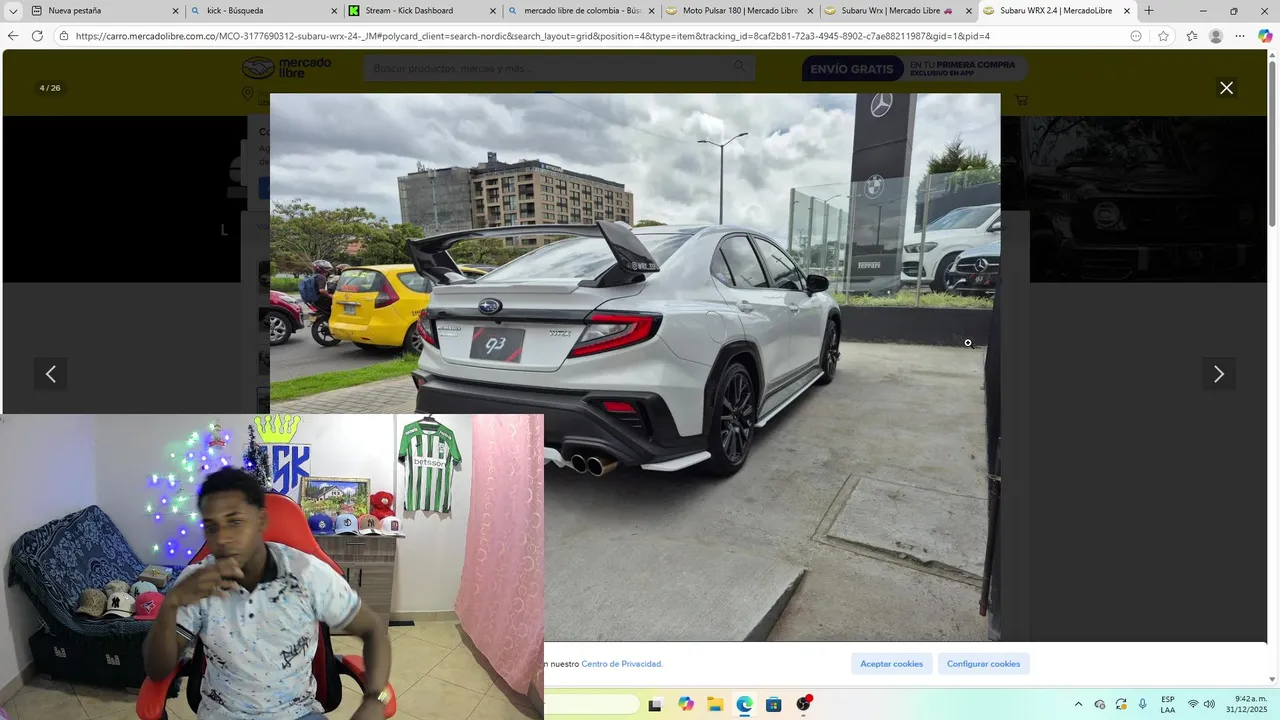Image resolution: width=1280 pixels, height=720 pixels.
Task: Click the address bar URL
Action: pyautogui.click(x=532, y=36)
